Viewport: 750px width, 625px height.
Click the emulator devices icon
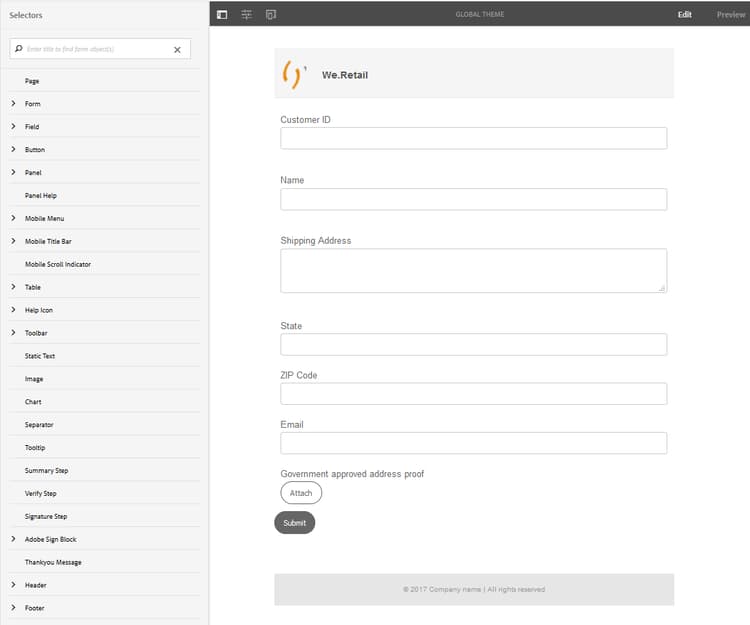271,14
